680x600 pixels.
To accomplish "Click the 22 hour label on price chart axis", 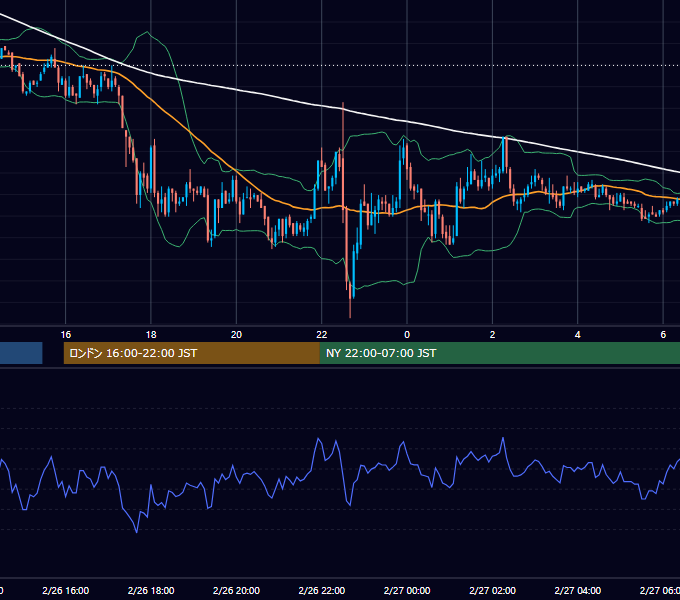I will tap(322, 335).
